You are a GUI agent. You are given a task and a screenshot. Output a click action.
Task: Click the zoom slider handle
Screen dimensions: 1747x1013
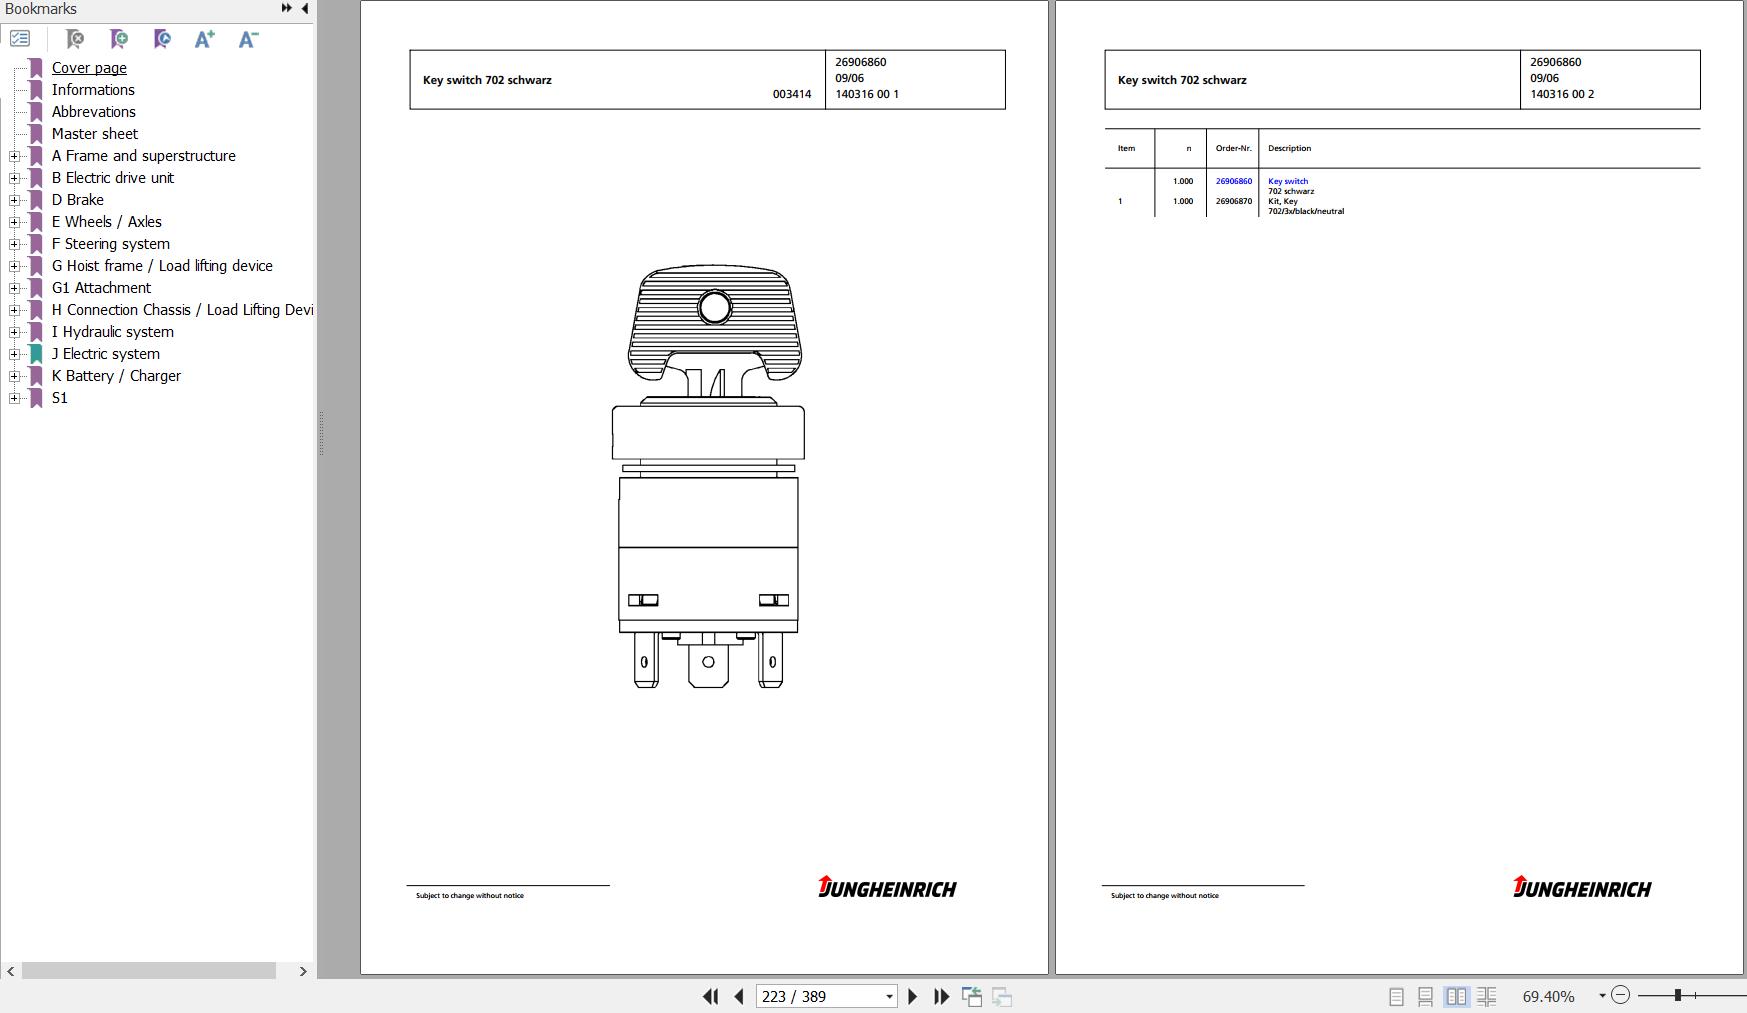[1678, 995]
